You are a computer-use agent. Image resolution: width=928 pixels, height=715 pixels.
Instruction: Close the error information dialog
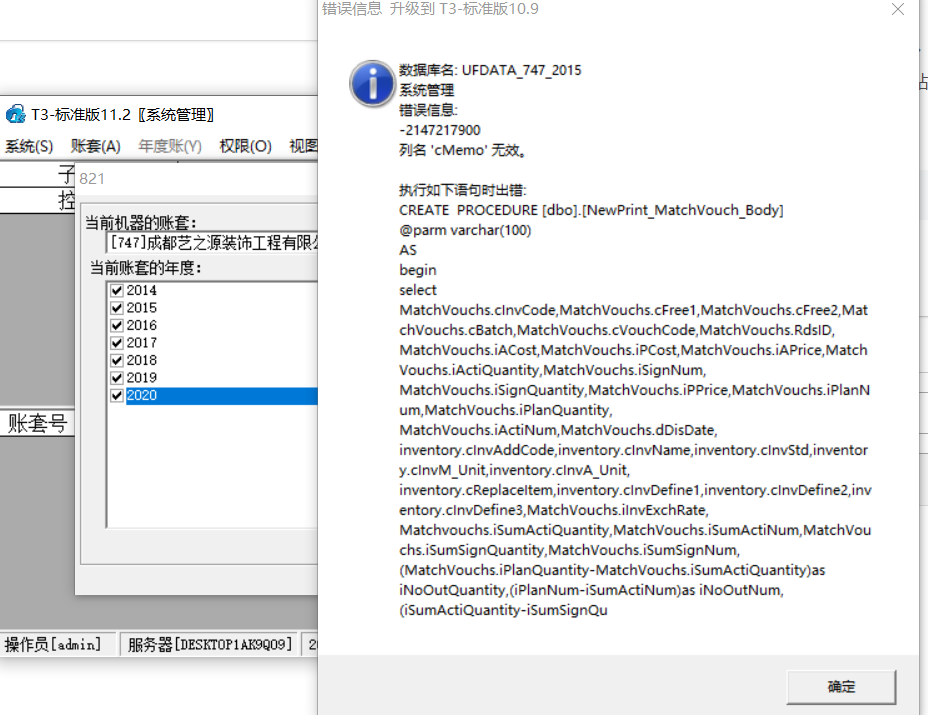pos(898,9)
